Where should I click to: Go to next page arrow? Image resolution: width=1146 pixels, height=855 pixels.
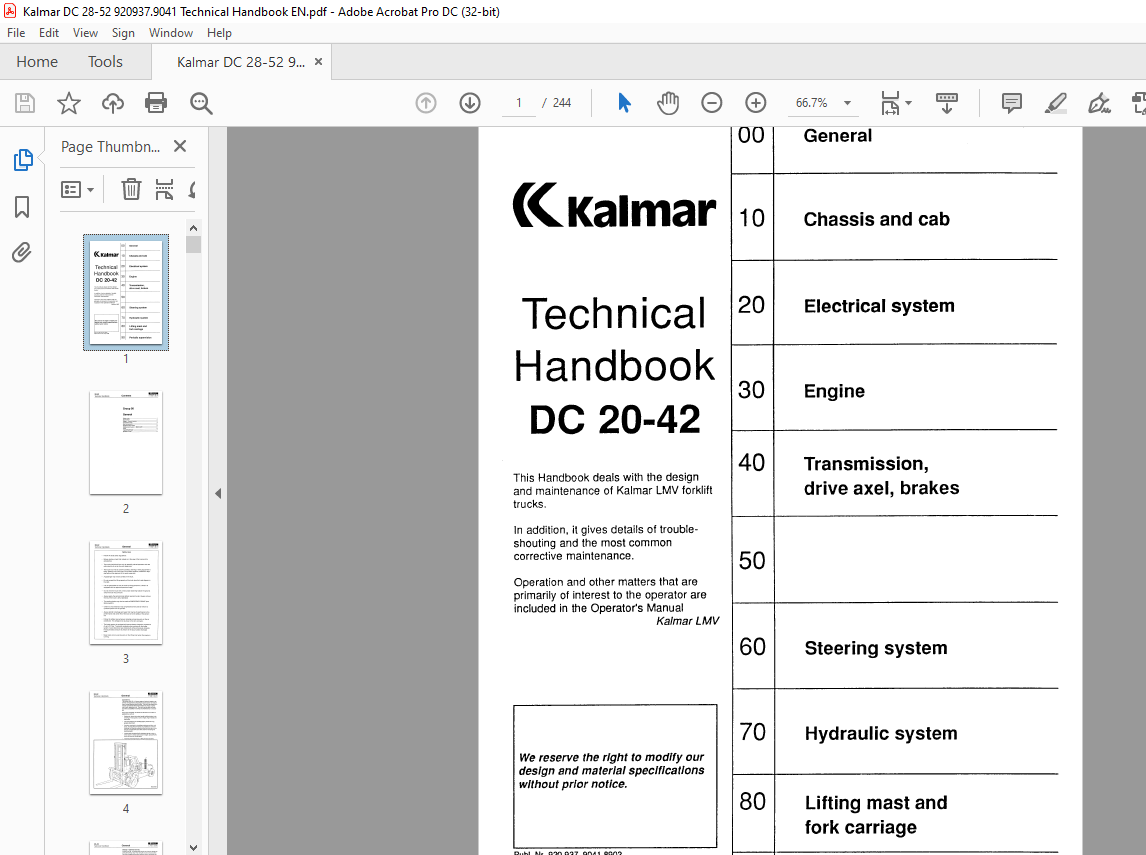coord(470,103)
